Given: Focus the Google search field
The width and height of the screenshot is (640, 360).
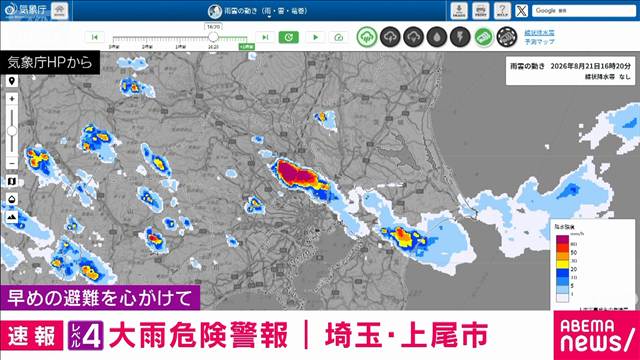Looking at the screenshot, I should point(584,11).
